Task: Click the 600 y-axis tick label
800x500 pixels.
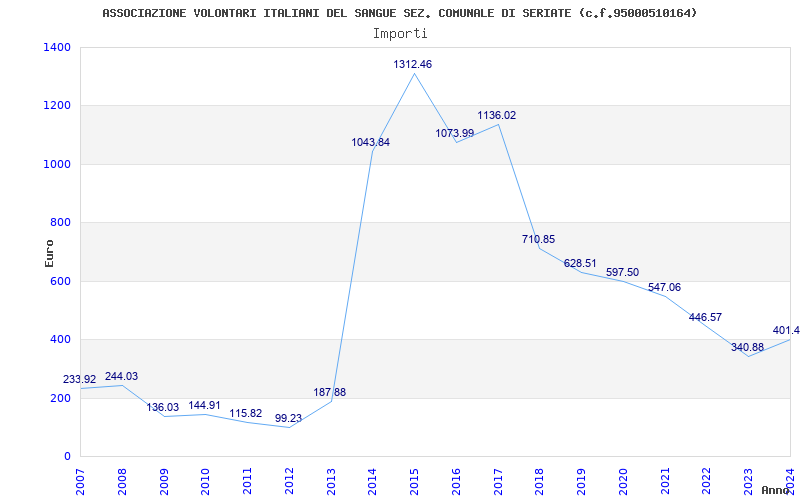Action: (x=61, y=281)
